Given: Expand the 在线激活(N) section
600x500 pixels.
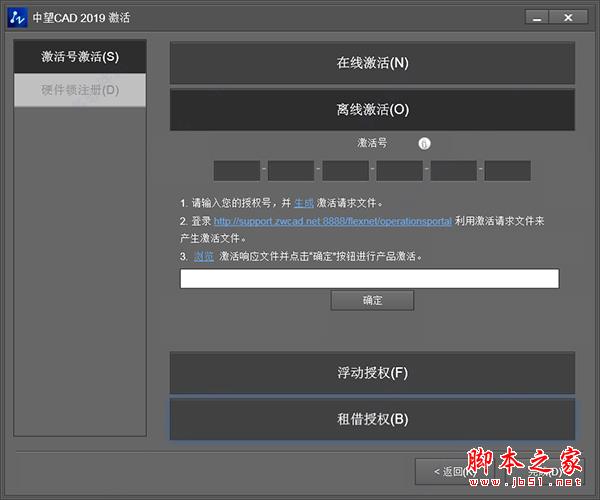Looking at the screenshot, I should (x=372, y=63).
